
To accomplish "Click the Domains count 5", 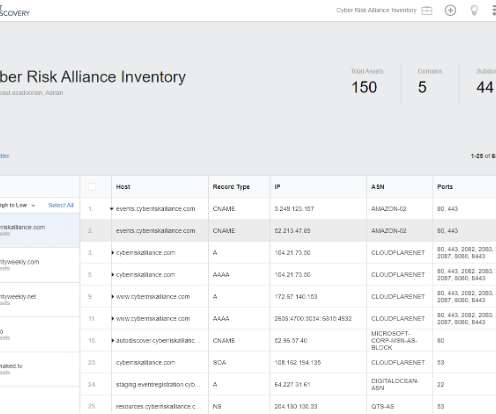I will (x=422, y=88).
